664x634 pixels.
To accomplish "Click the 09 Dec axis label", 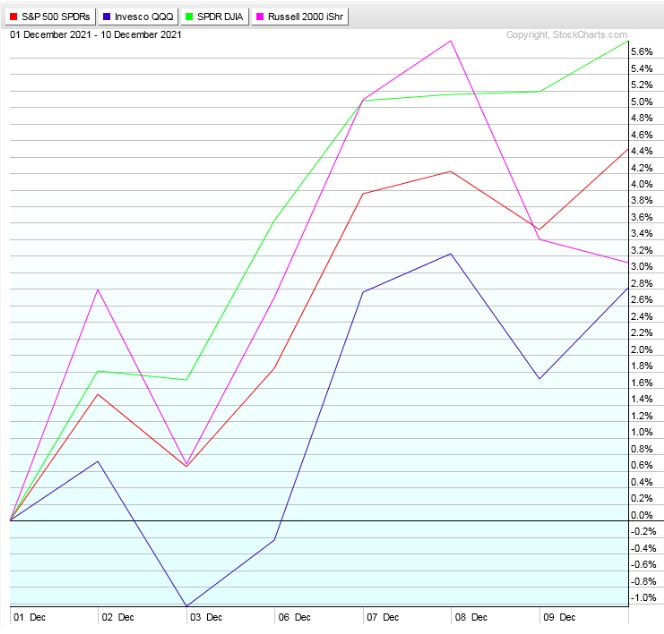I will pos(559,617).
